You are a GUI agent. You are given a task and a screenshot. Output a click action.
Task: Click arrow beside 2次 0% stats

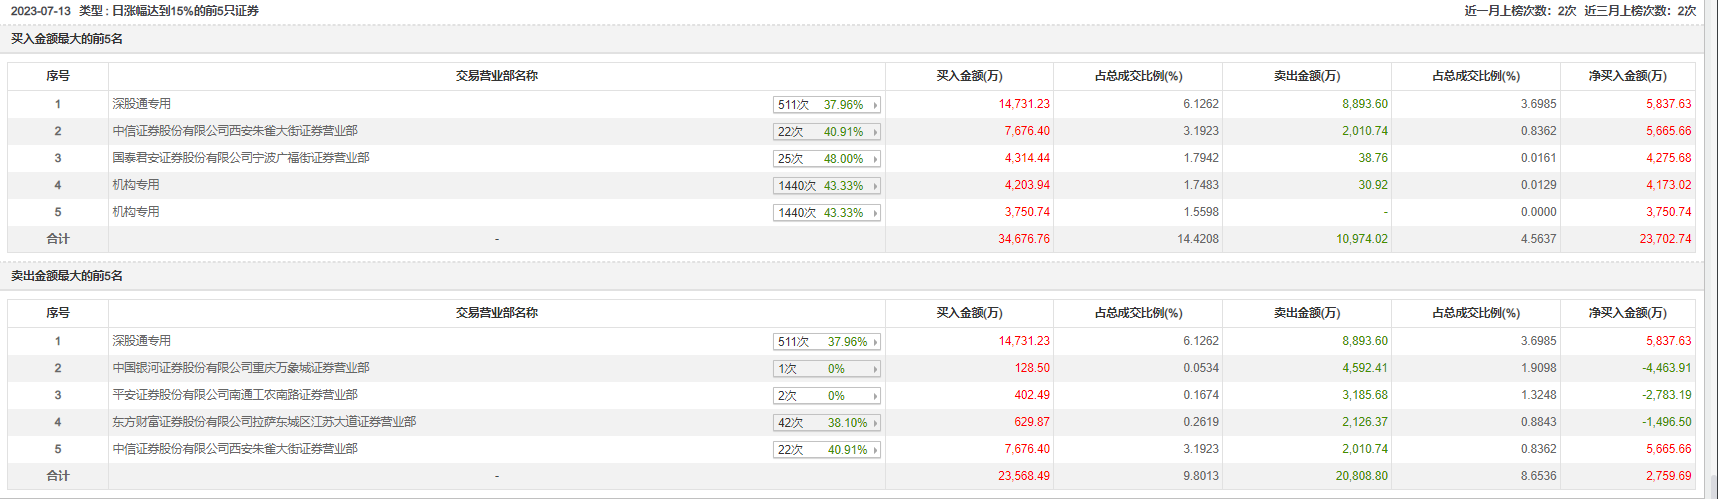tap(875, 396)
